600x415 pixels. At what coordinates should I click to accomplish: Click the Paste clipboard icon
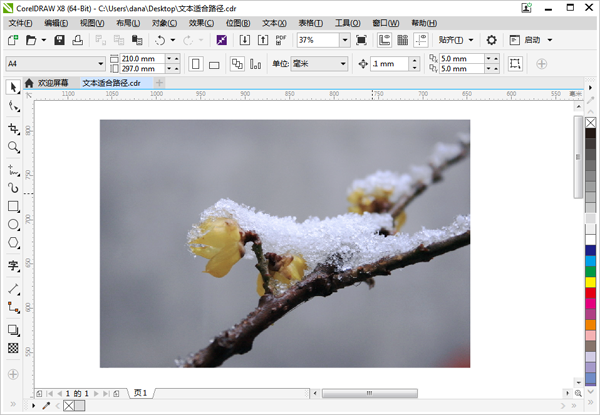click(x=137, y=40)
